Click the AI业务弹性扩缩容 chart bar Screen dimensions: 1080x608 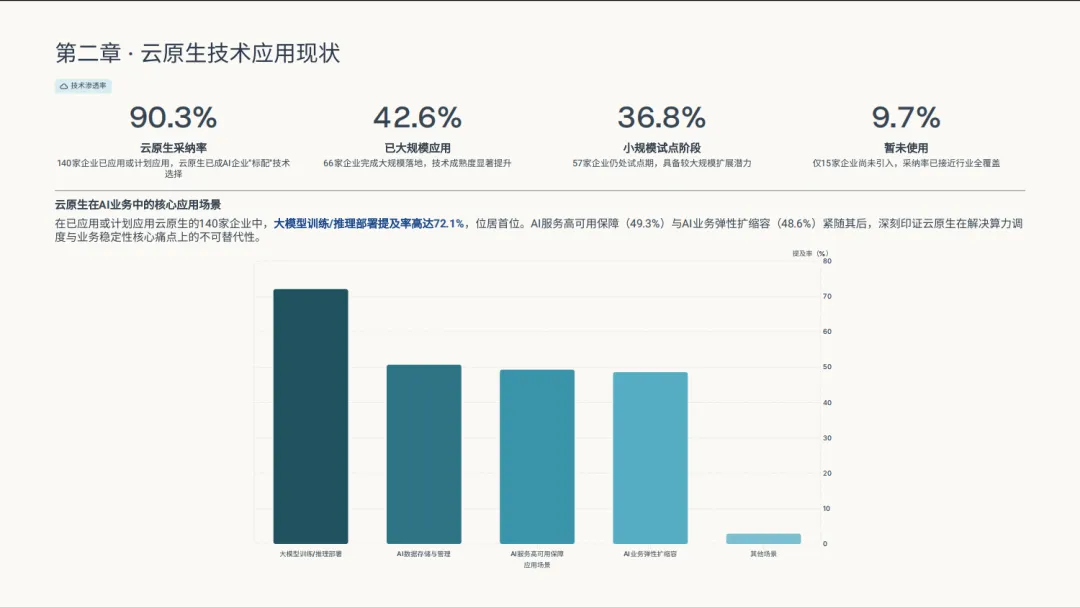point(650,458)
